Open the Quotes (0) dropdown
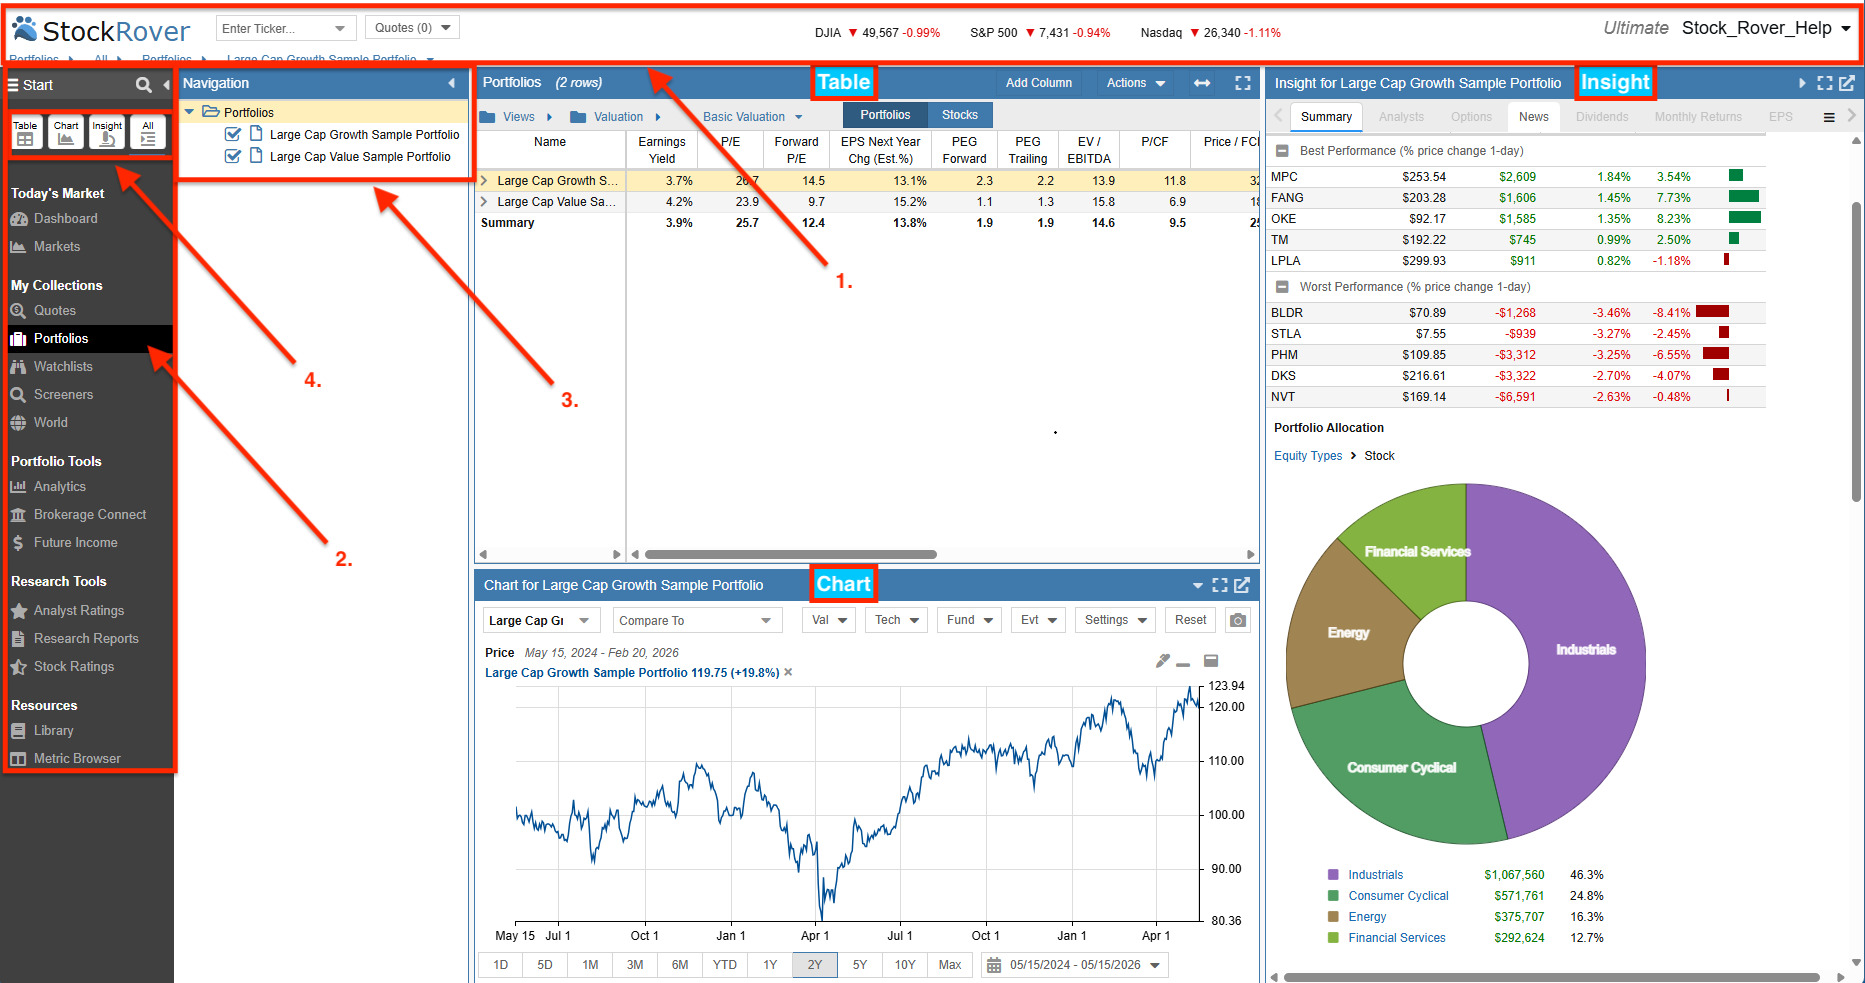 412,28
